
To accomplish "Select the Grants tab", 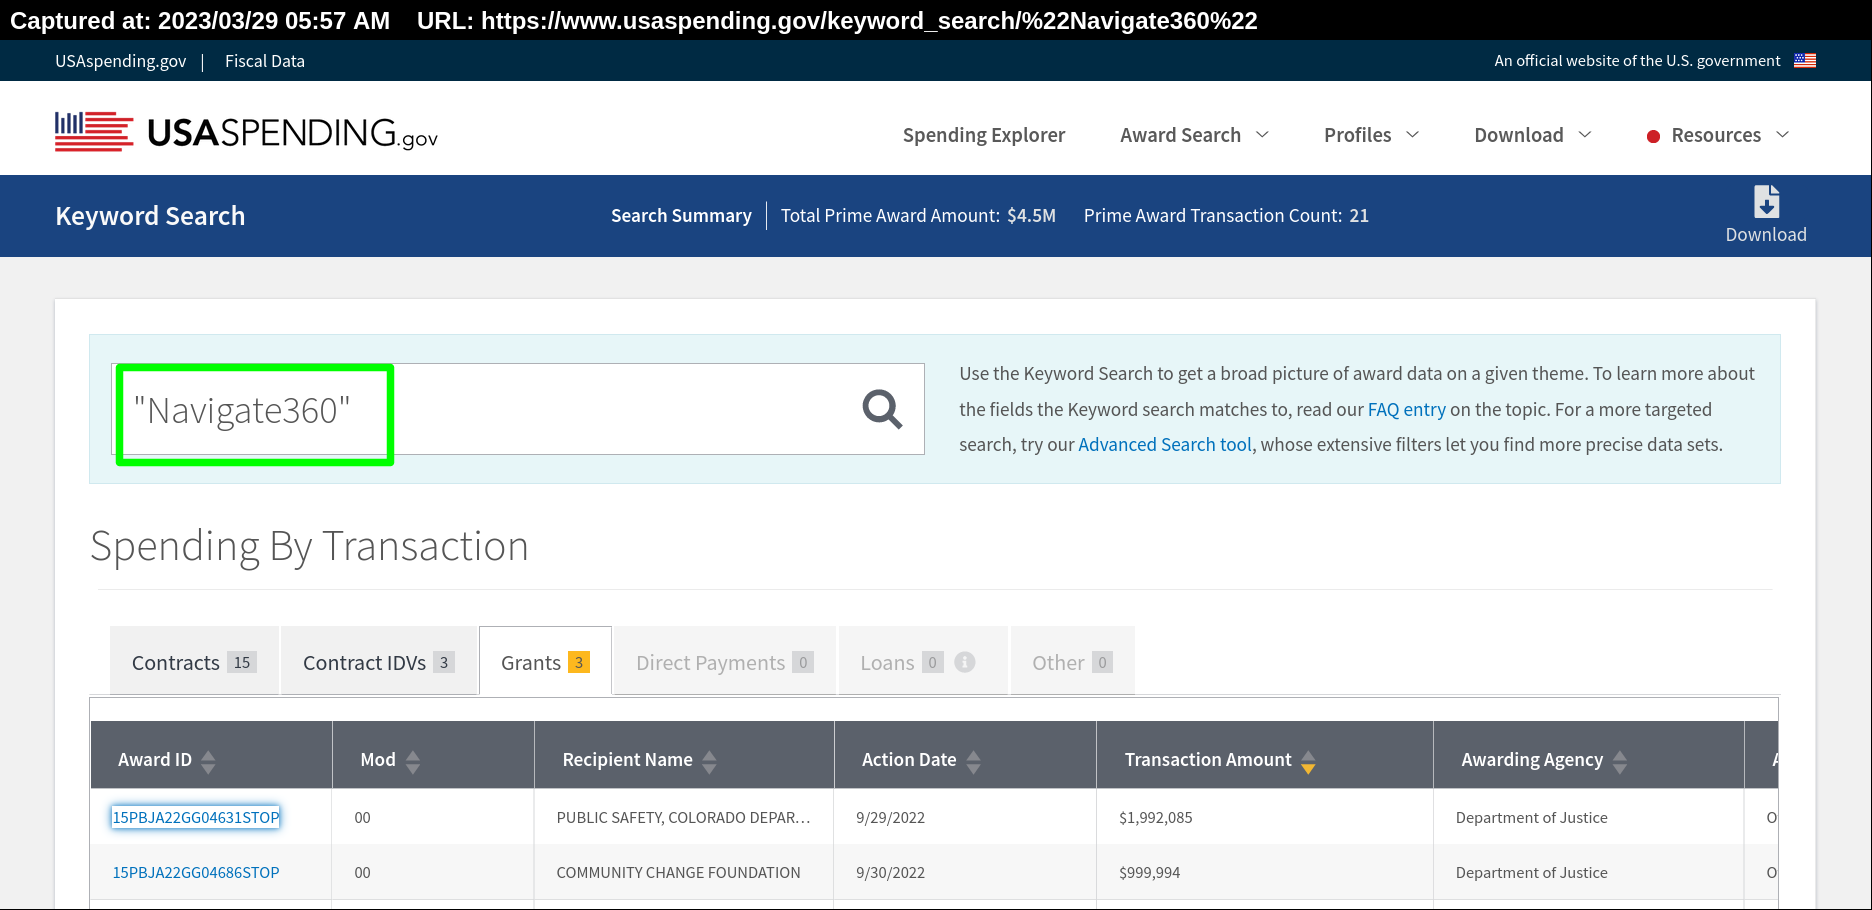I will coord(545,661).
